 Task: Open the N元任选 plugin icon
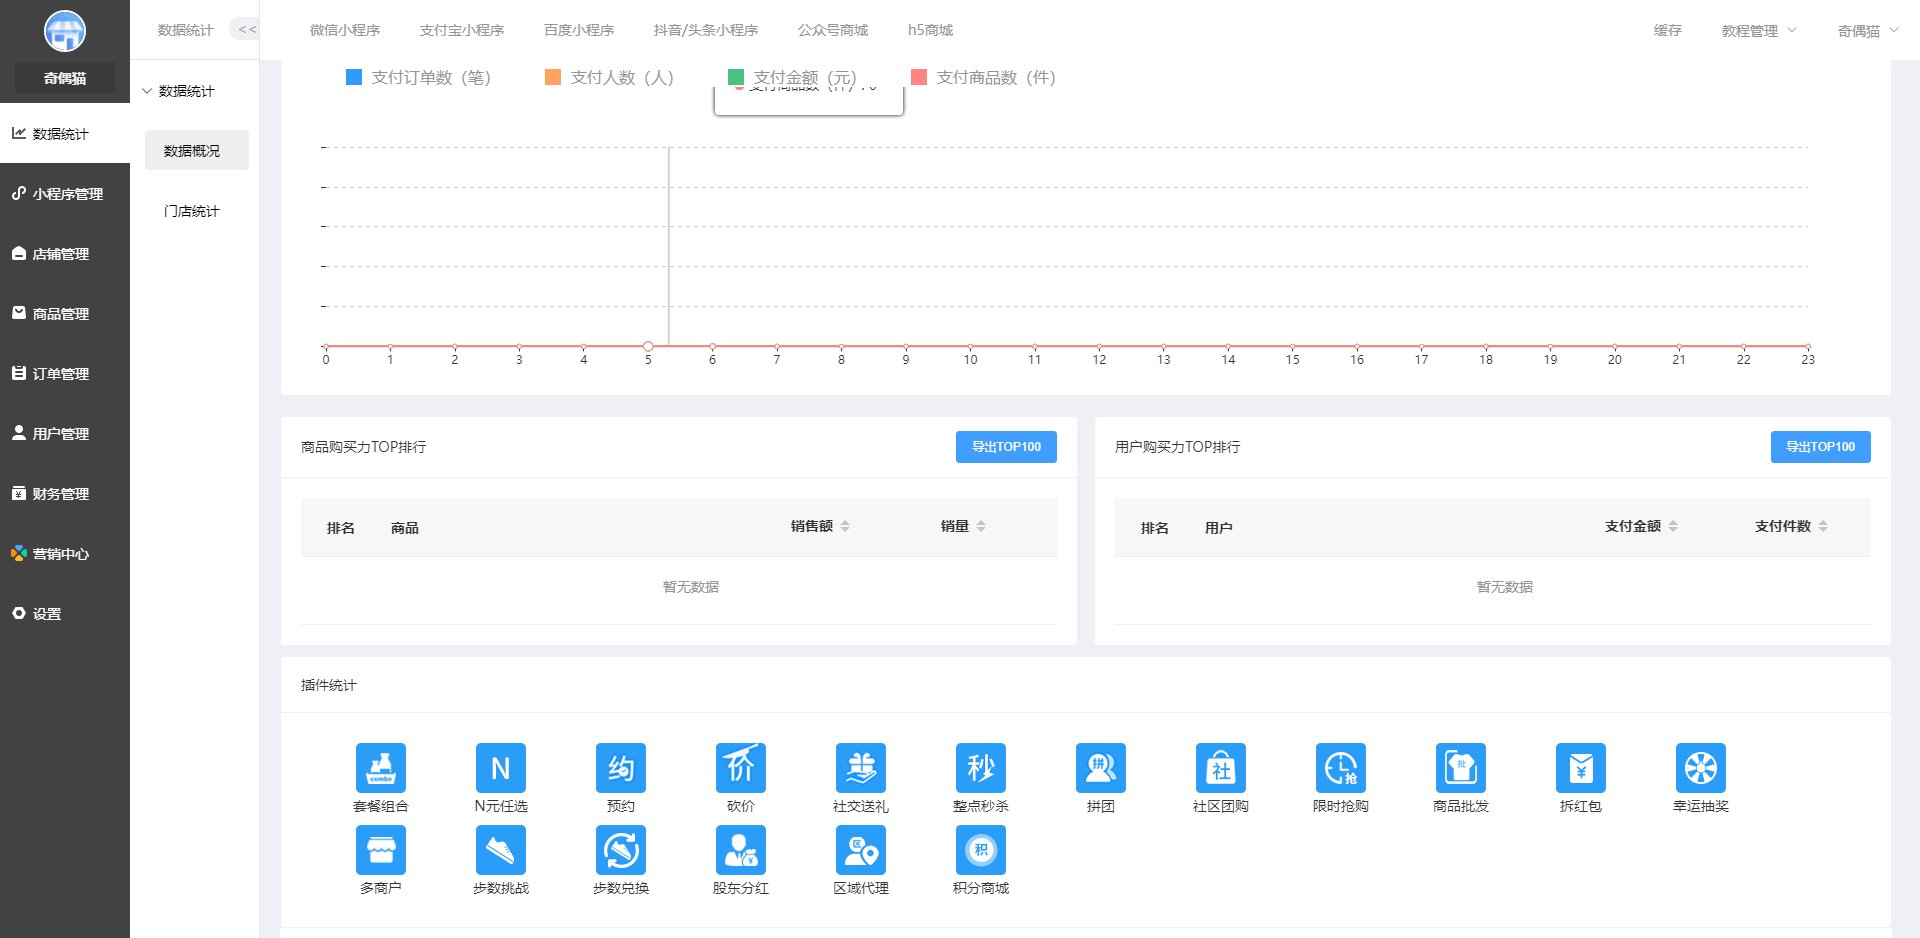click(500, 768)
